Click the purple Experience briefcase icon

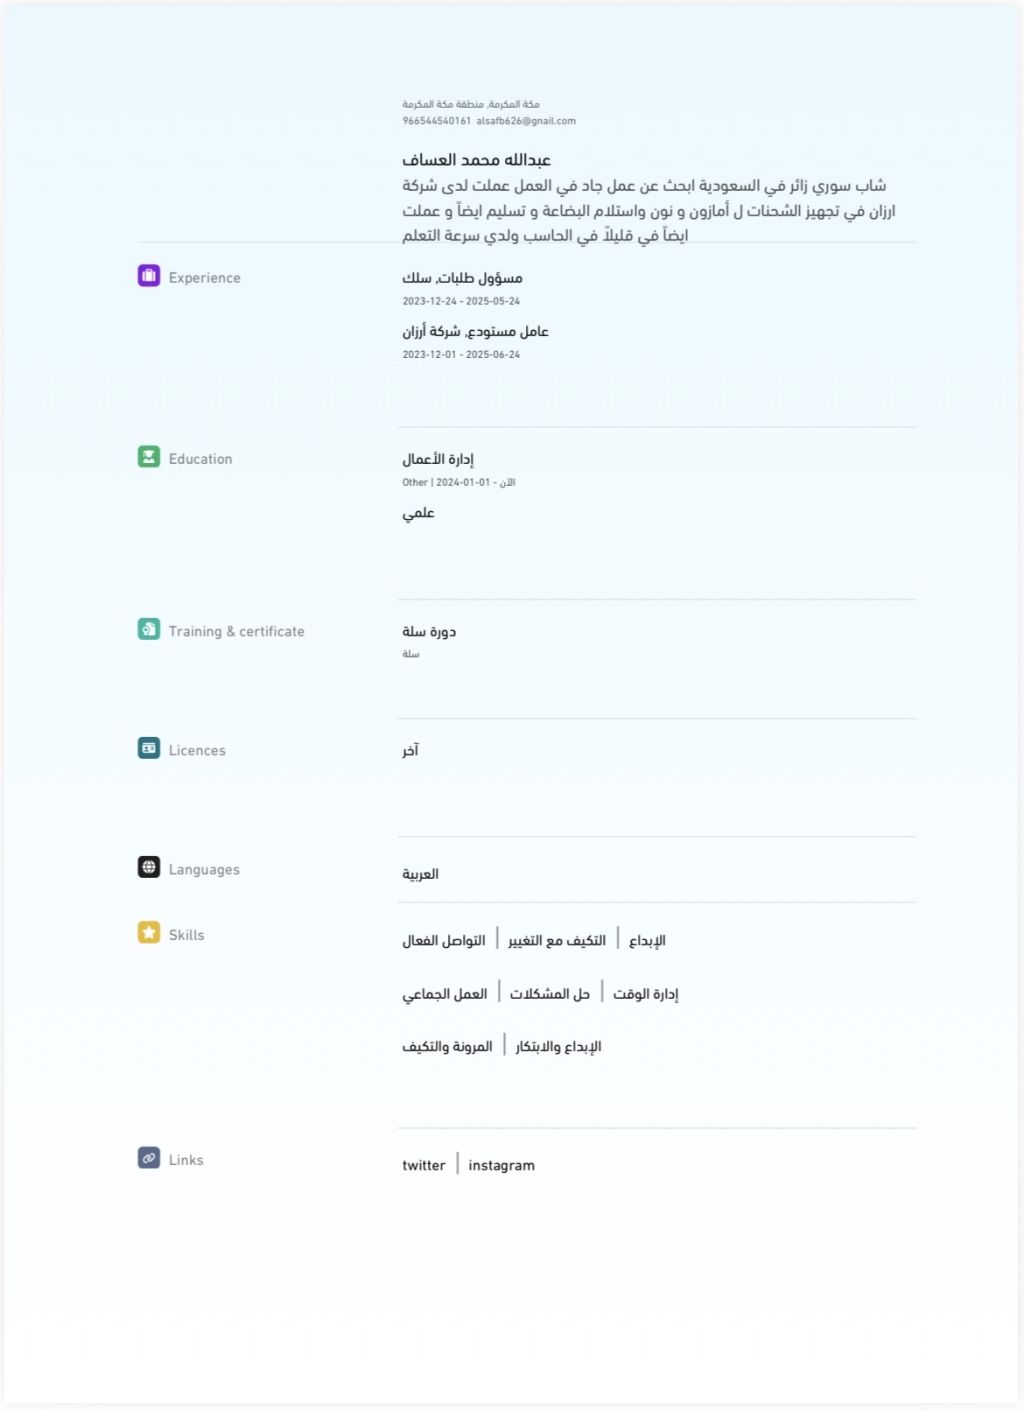[149, 276]
